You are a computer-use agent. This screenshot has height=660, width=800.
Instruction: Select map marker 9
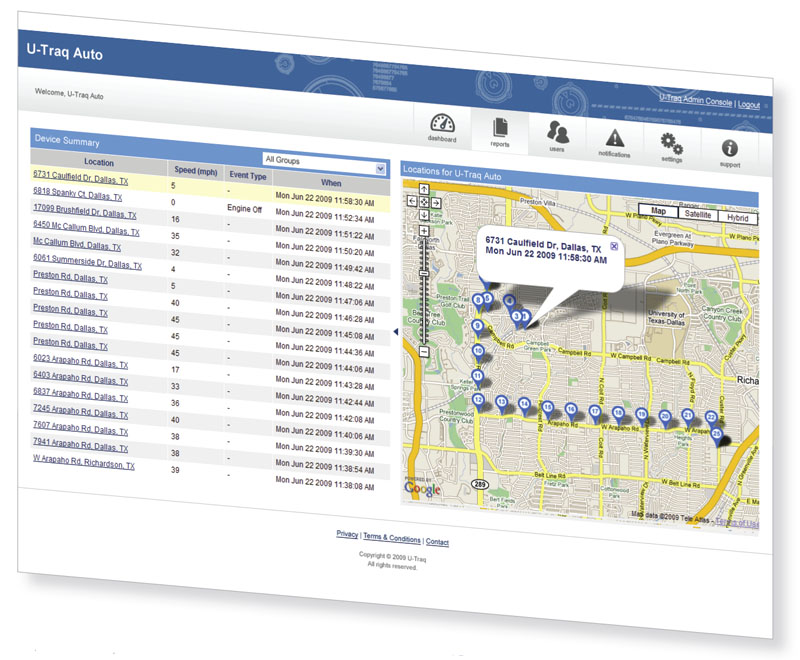click(x=477, y=327)
